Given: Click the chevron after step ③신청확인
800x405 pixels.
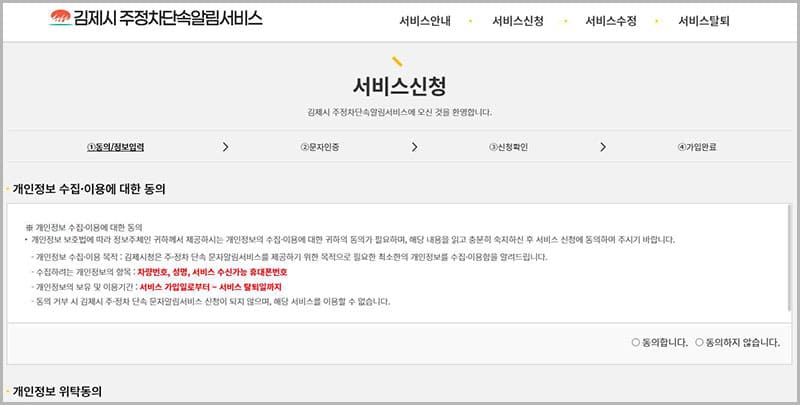Looking at the screenshot, I should tap(603, 147).
